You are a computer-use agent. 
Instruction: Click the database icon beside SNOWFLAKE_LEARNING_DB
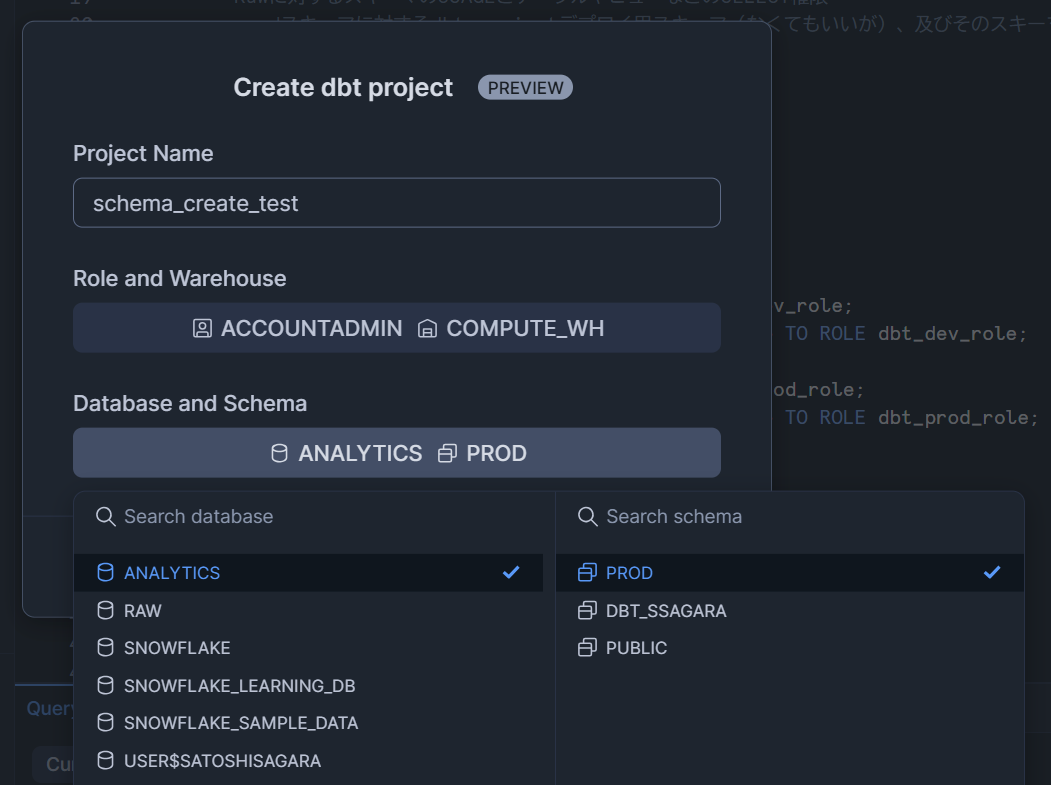[105, 686]
